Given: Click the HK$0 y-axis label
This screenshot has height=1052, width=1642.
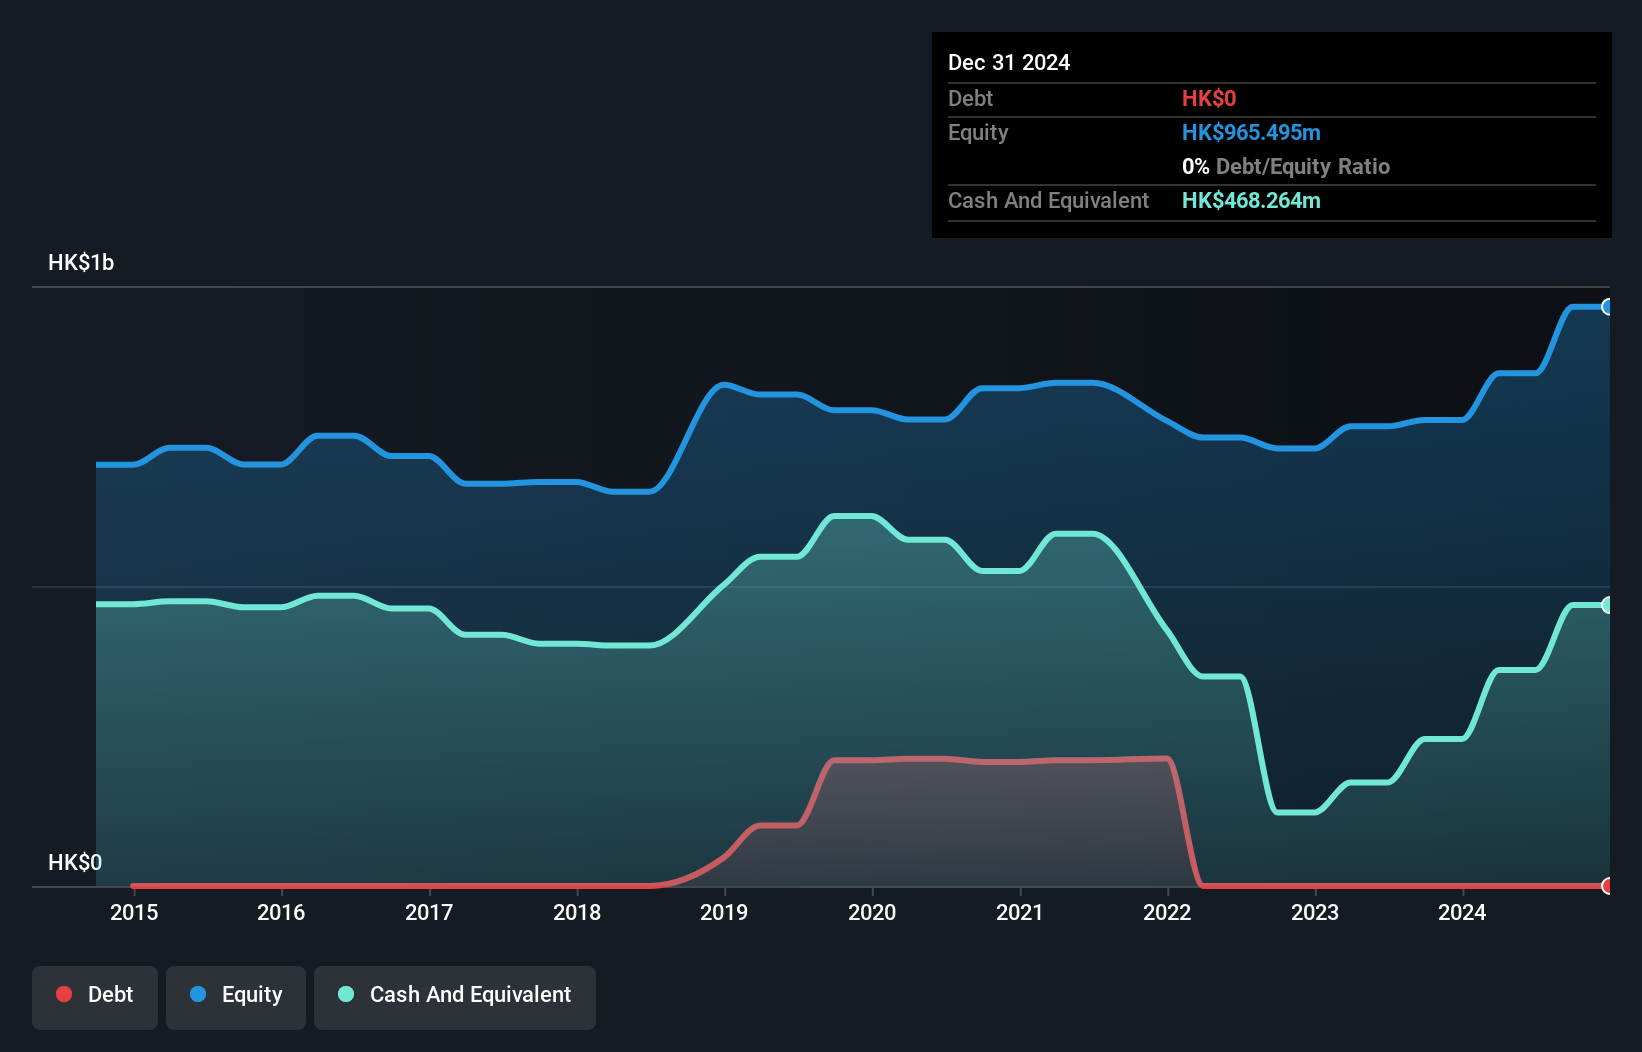Looking at the screenshot, I should pos(75,862).
